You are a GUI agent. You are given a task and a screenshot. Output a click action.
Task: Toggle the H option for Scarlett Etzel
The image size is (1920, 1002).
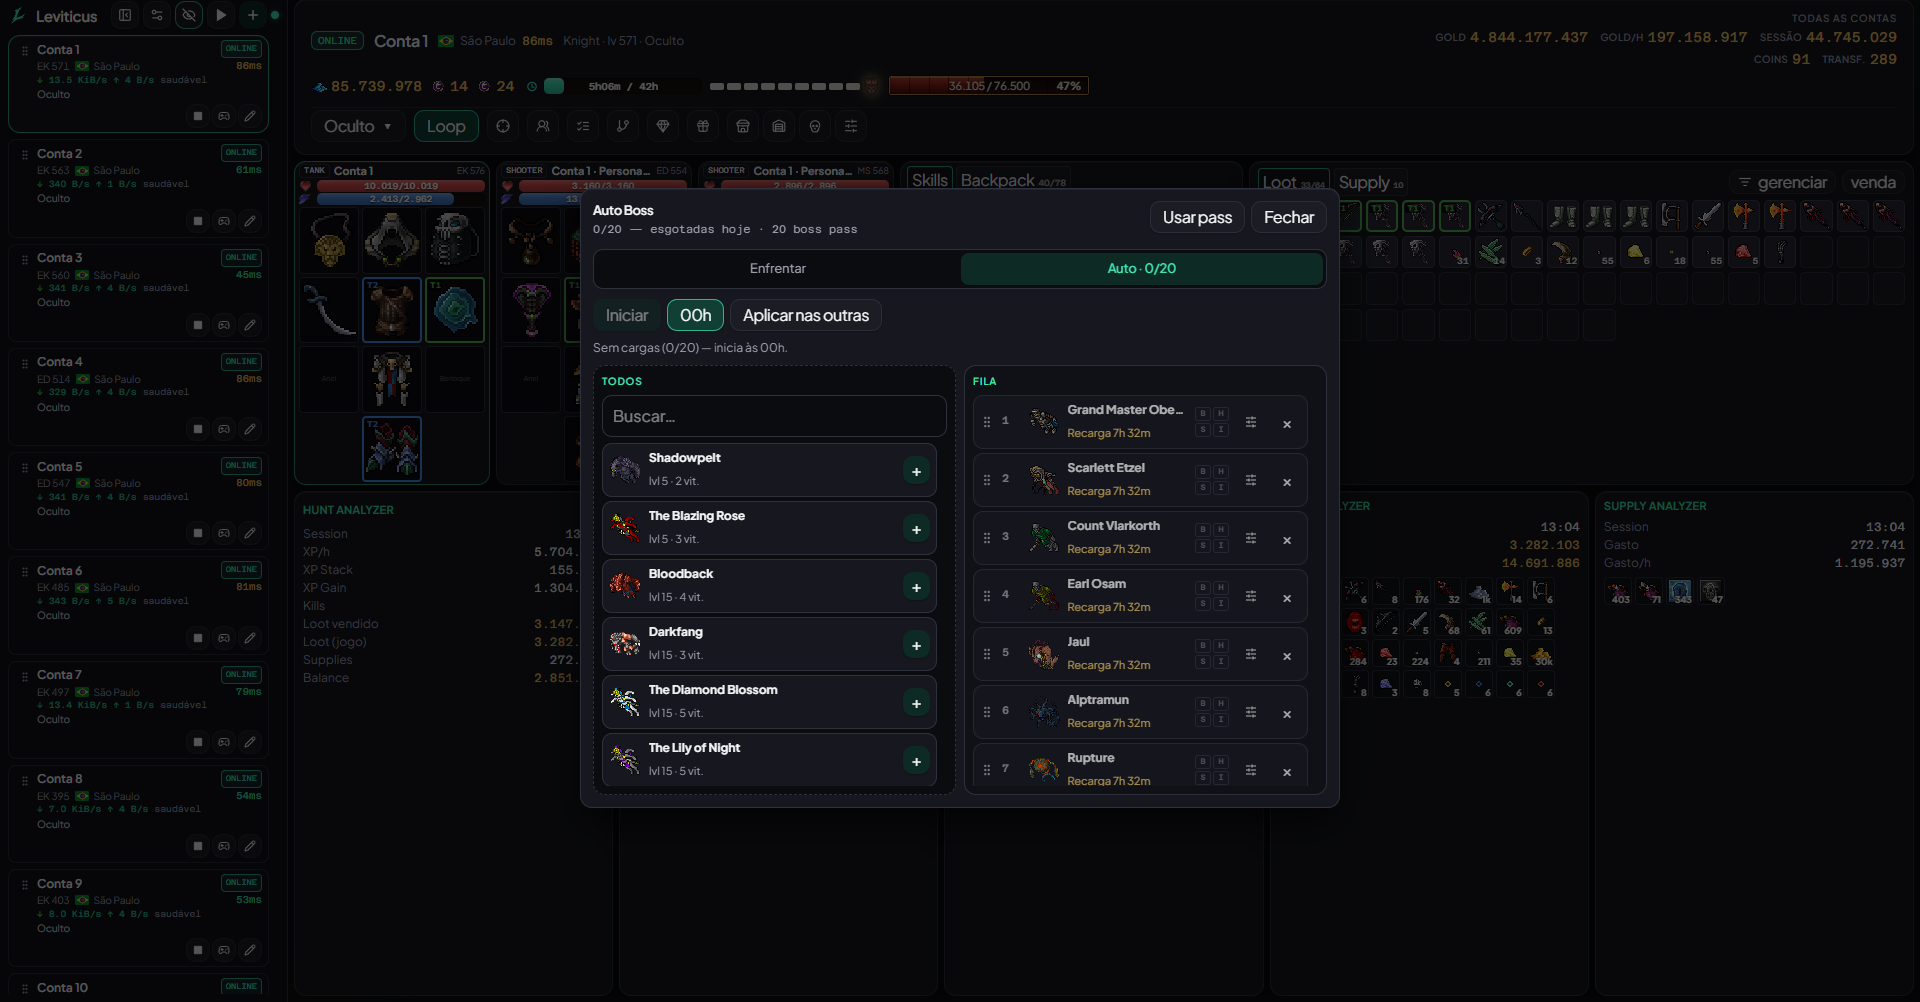pos(1221,471)
